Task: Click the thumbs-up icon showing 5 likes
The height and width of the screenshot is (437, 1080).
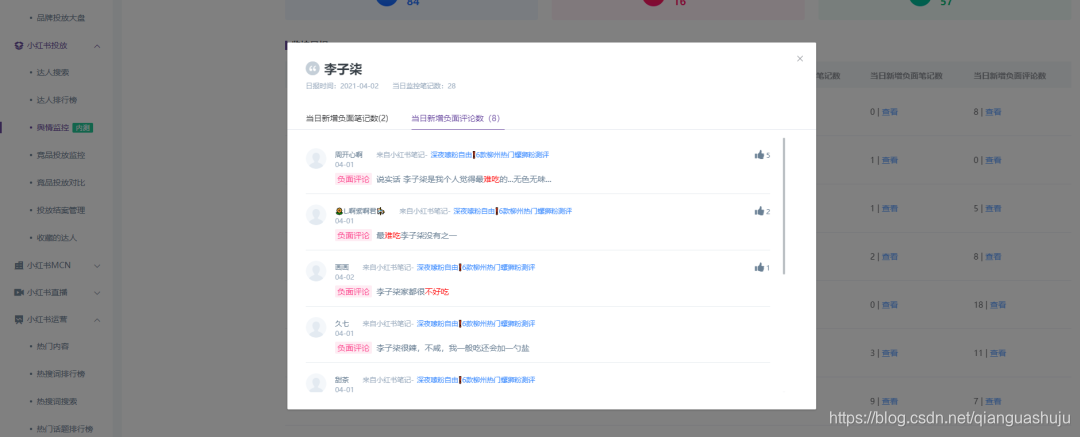Action: click(759, 154)
